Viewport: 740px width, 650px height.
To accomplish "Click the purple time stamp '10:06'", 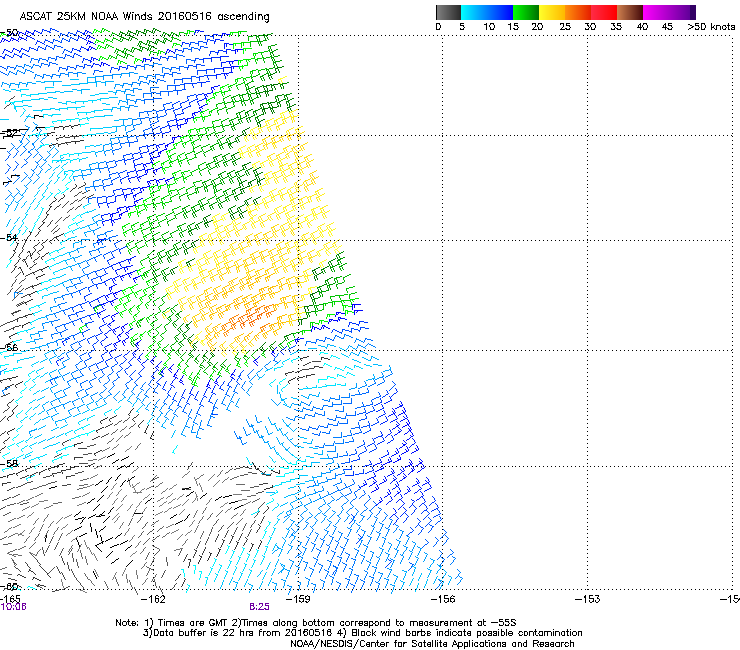I will [13, 607].
